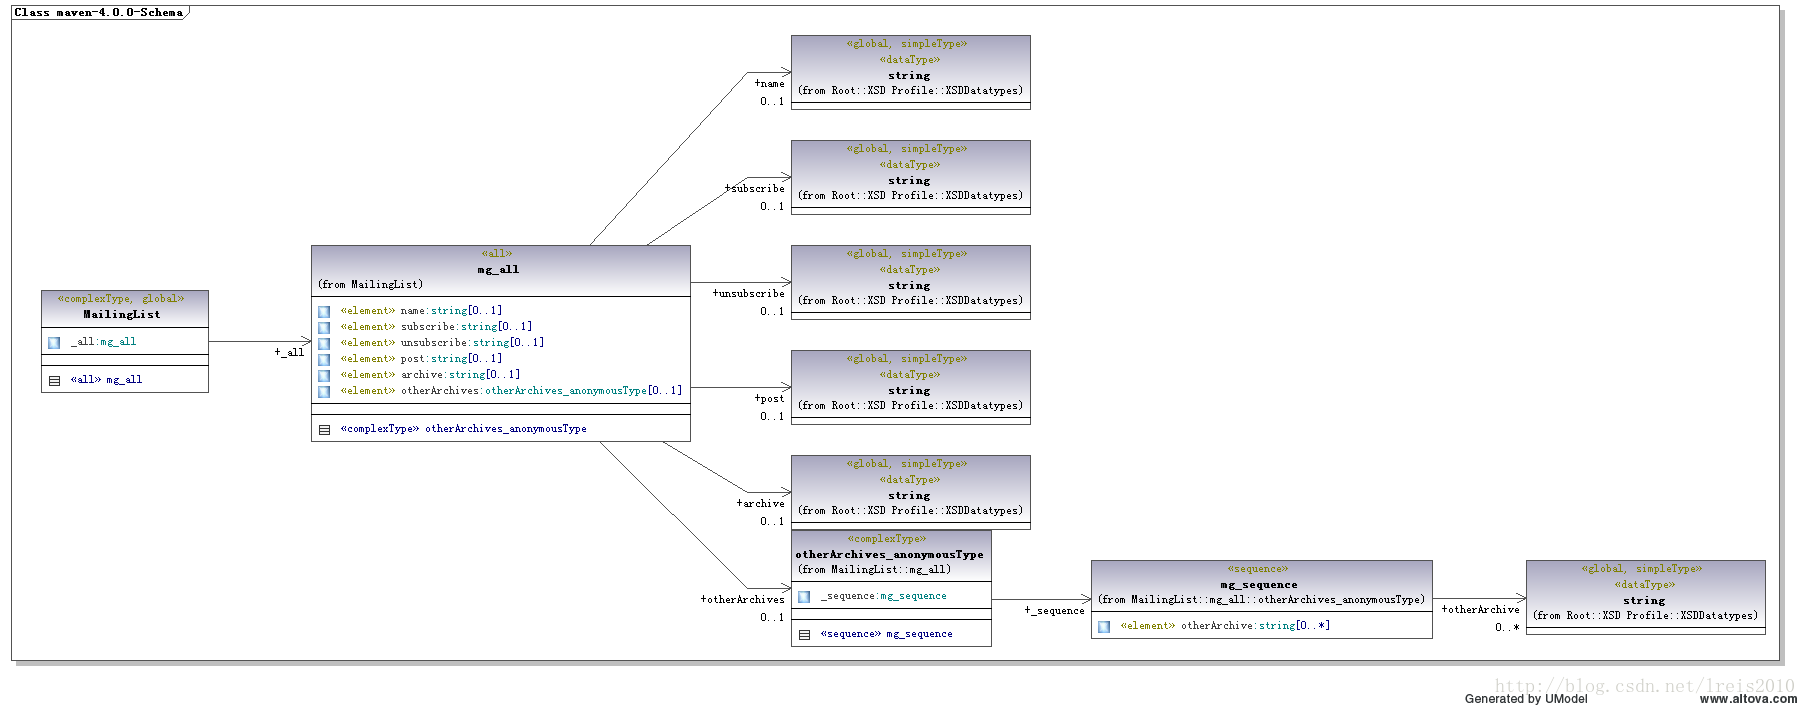Screen dimensions: 1806x706
Task: Click the «all» stereotype above mg_all
Action: [497, 253]
